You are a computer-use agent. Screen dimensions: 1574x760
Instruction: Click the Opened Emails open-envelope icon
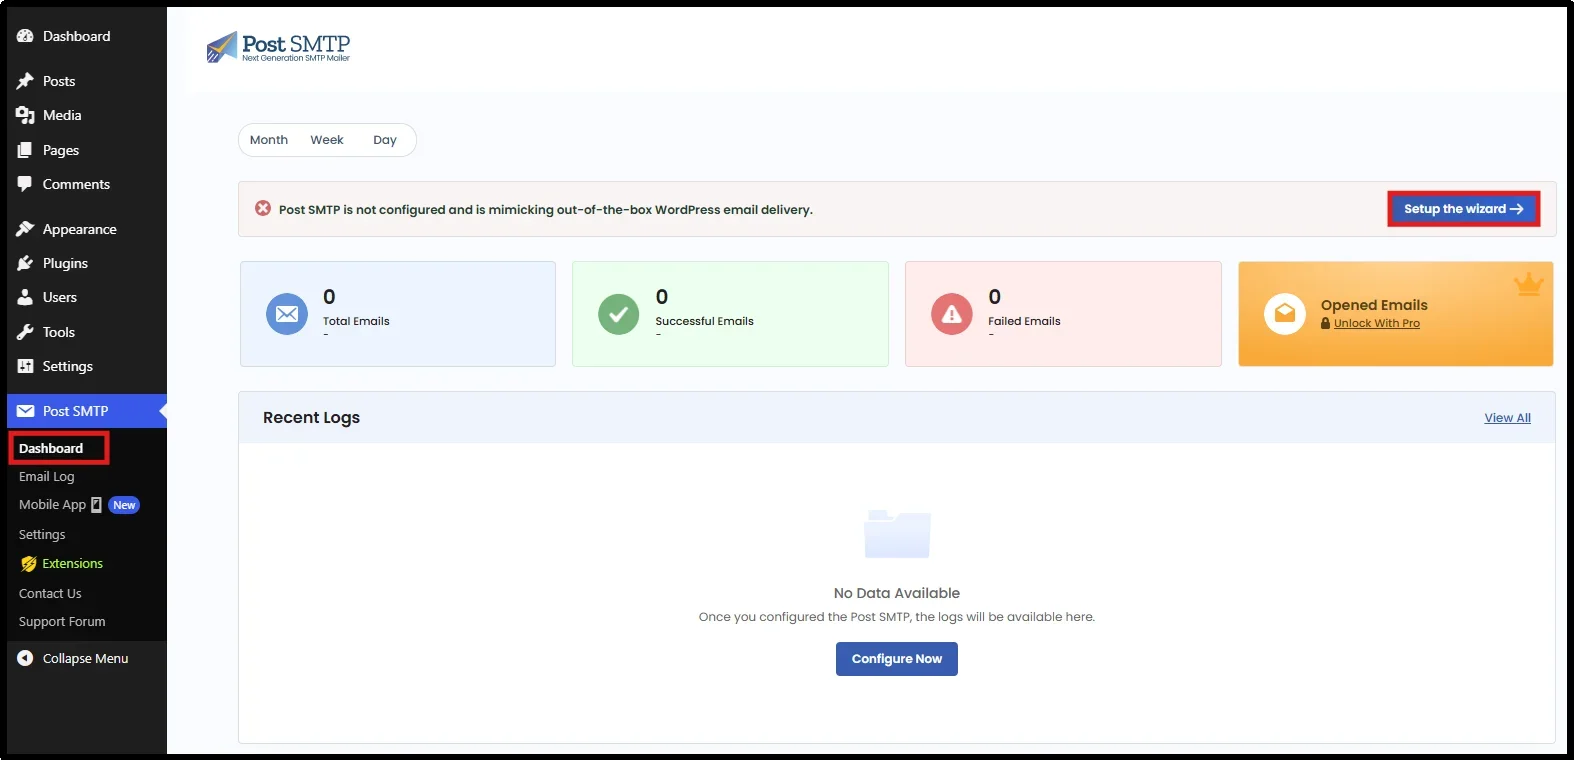1285,314
